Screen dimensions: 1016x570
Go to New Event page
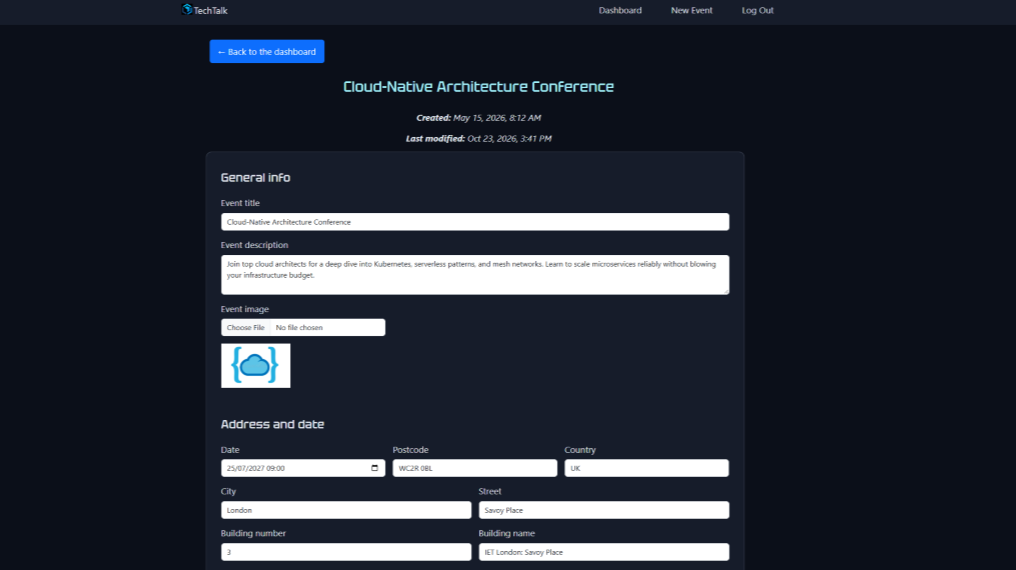point(691,10)
